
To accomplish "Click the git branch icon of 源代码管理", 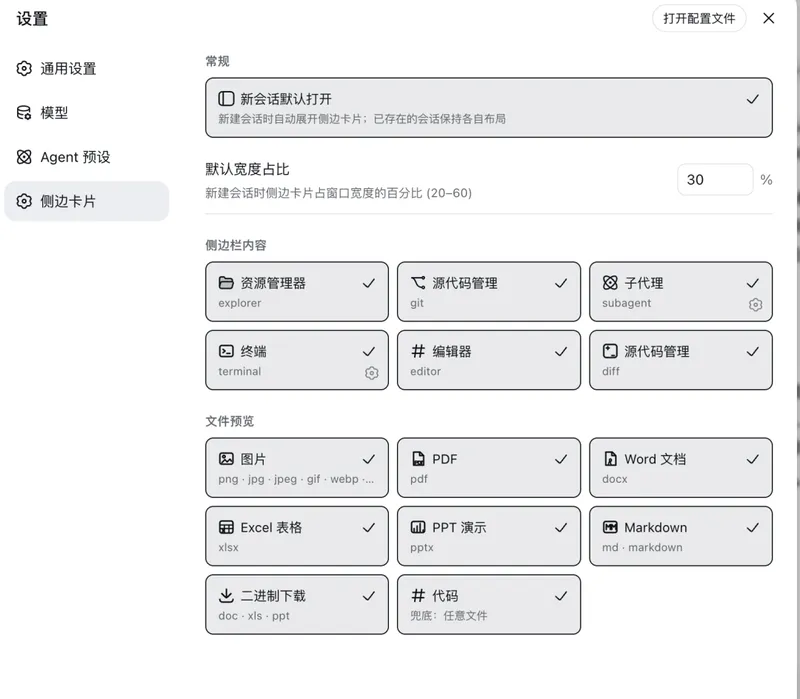I will [418, 283].
